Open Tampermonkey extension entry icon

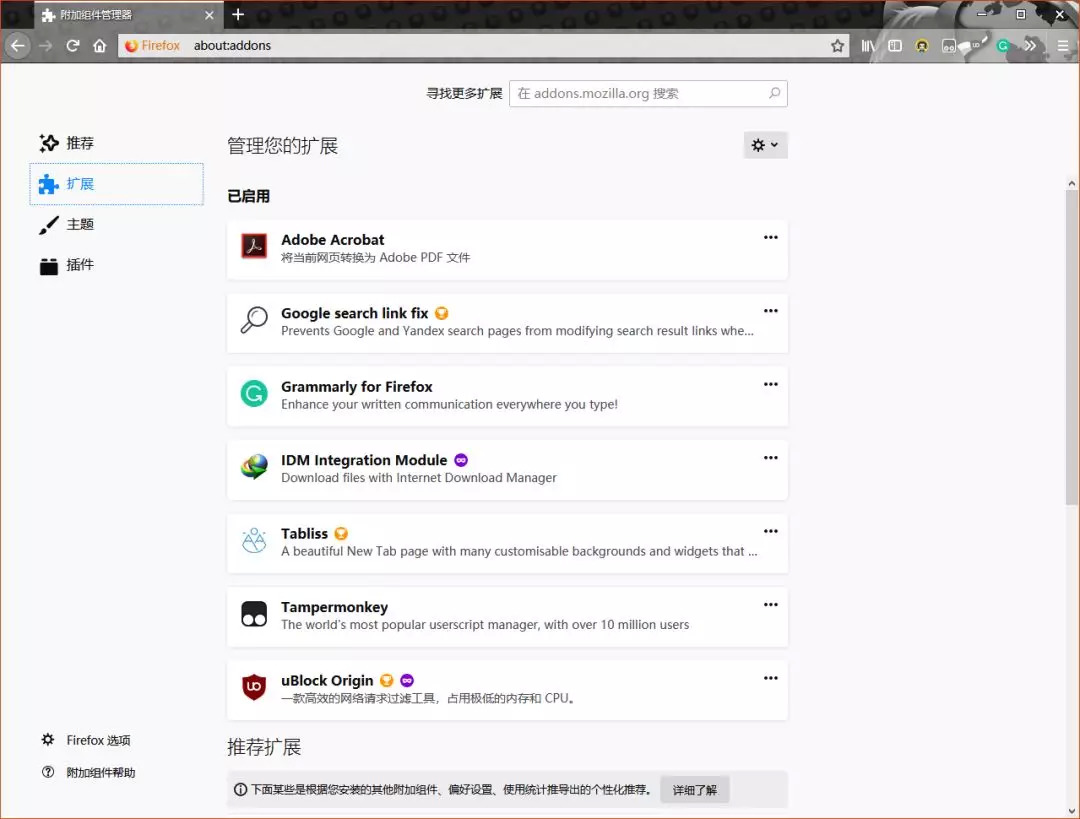(253, 614)
